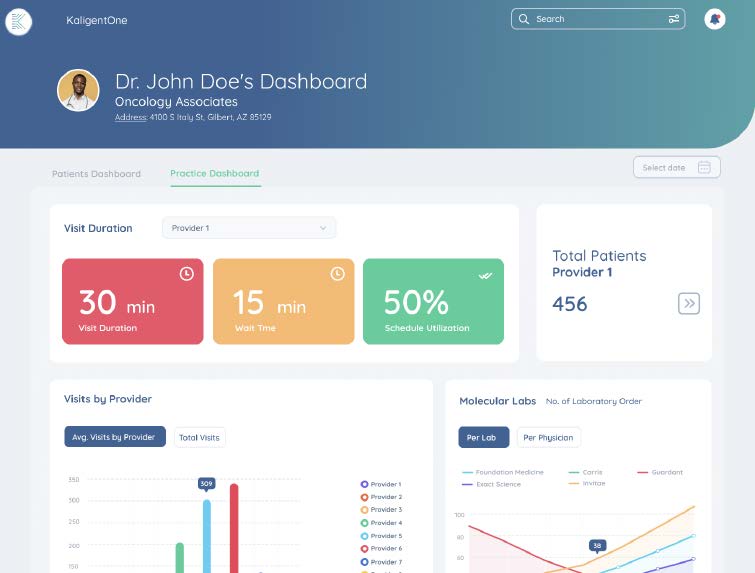
Task: Open the notifications bell icon
Action: click(x=714, y=19)
